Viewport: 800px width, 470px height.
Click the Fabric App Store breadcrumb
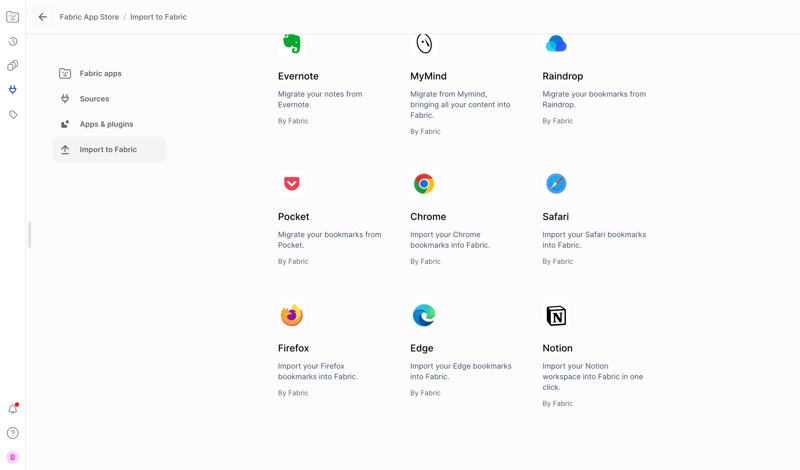pyautogui.click(x=89, y=17)
